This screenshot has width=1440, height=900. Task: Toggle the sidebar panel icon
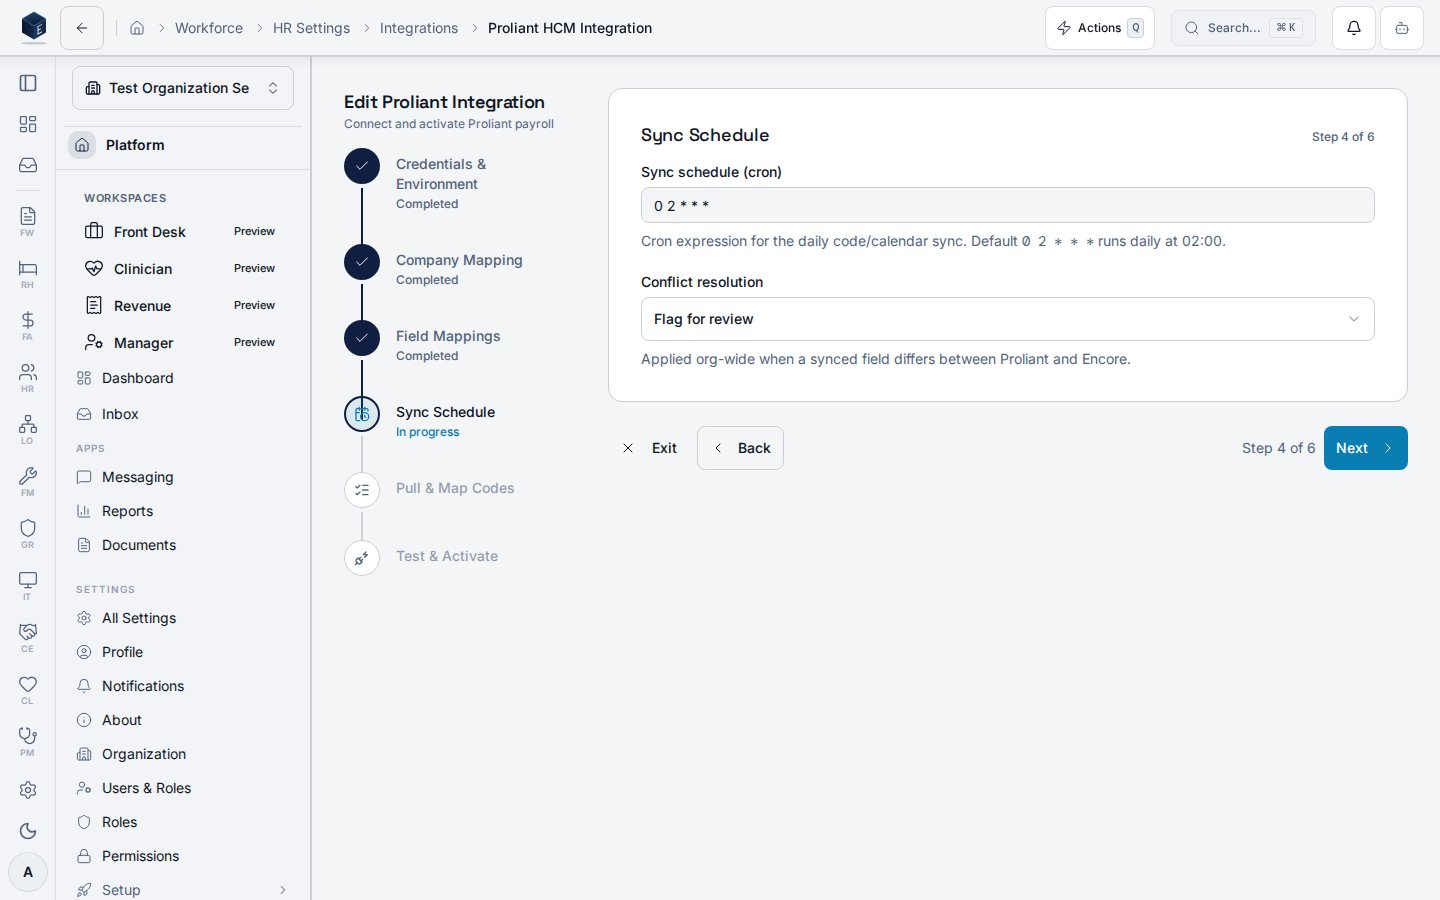point(28,83)
